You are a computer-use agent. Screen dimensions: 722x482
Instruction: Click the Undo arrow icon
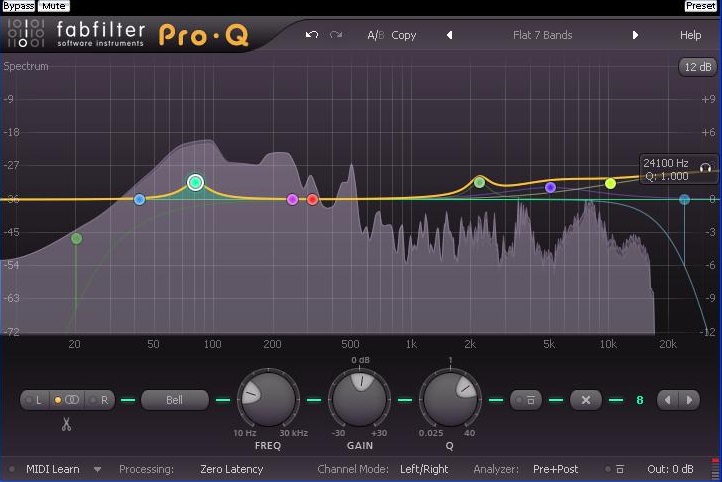pos(312,35)
